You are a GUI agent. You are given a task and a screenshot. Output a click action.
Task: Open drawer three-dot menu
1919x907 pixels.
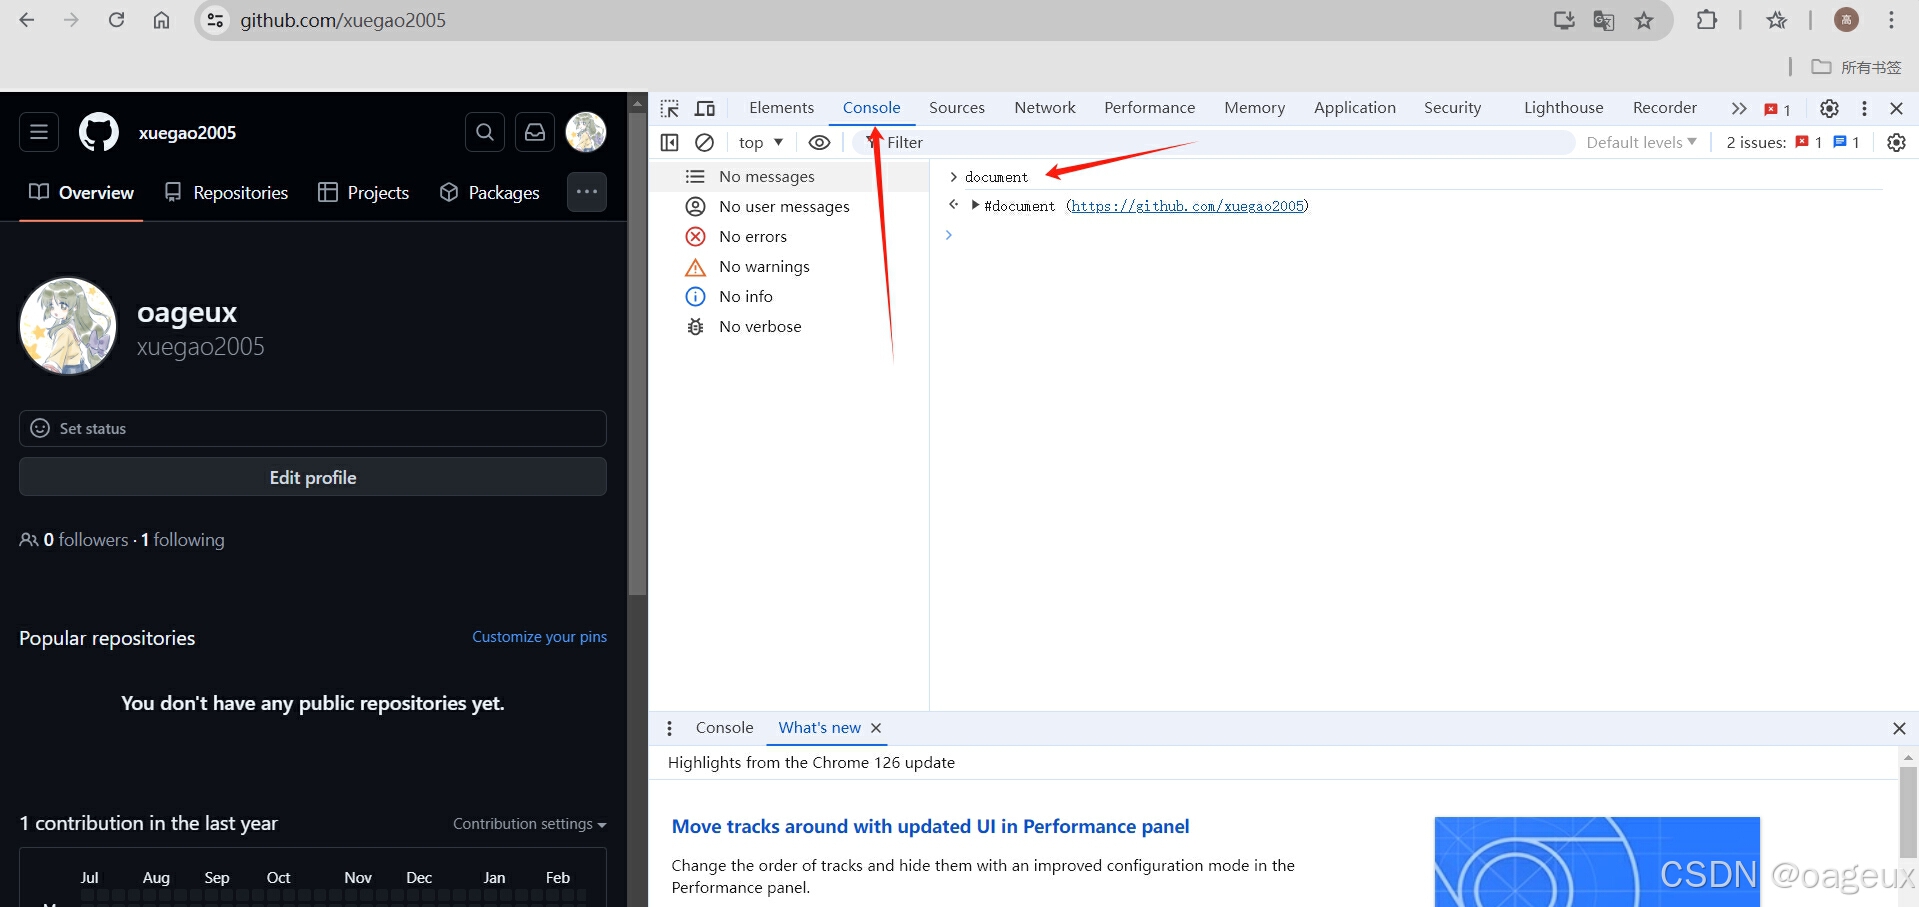(670, 728)
